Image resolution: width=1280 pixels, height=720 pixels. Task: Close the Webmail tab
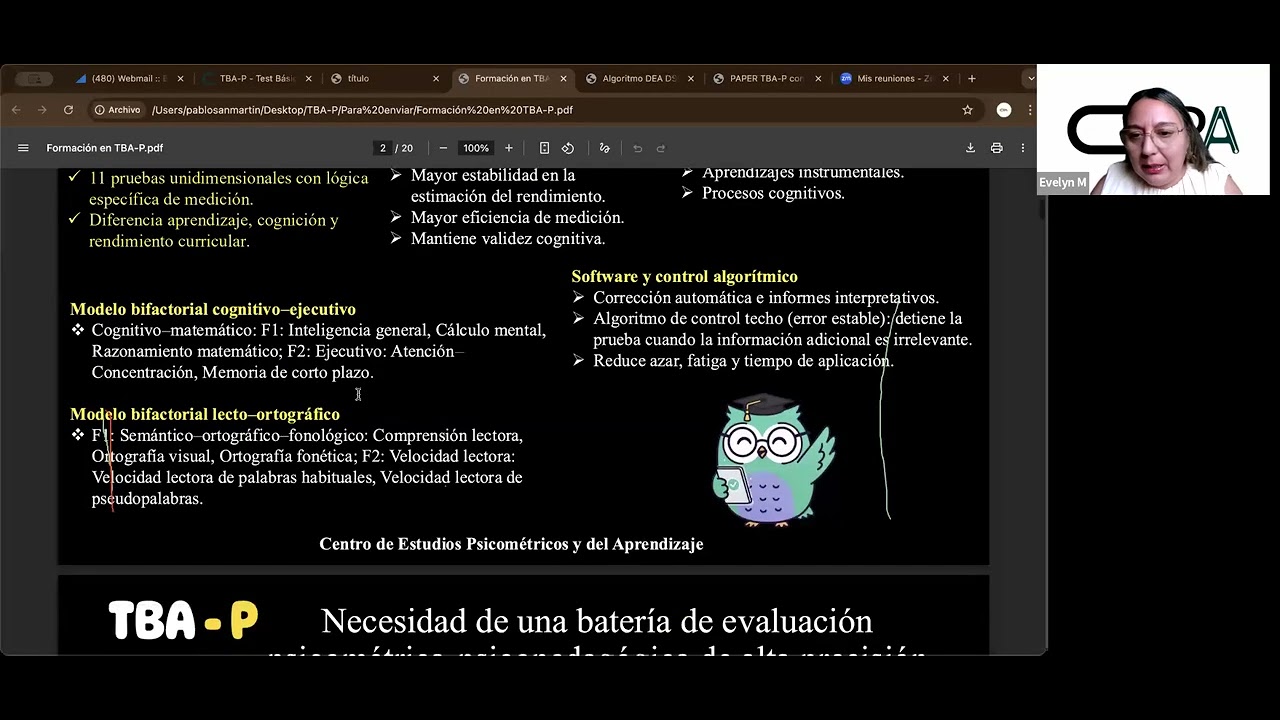(x=180, y=78)
